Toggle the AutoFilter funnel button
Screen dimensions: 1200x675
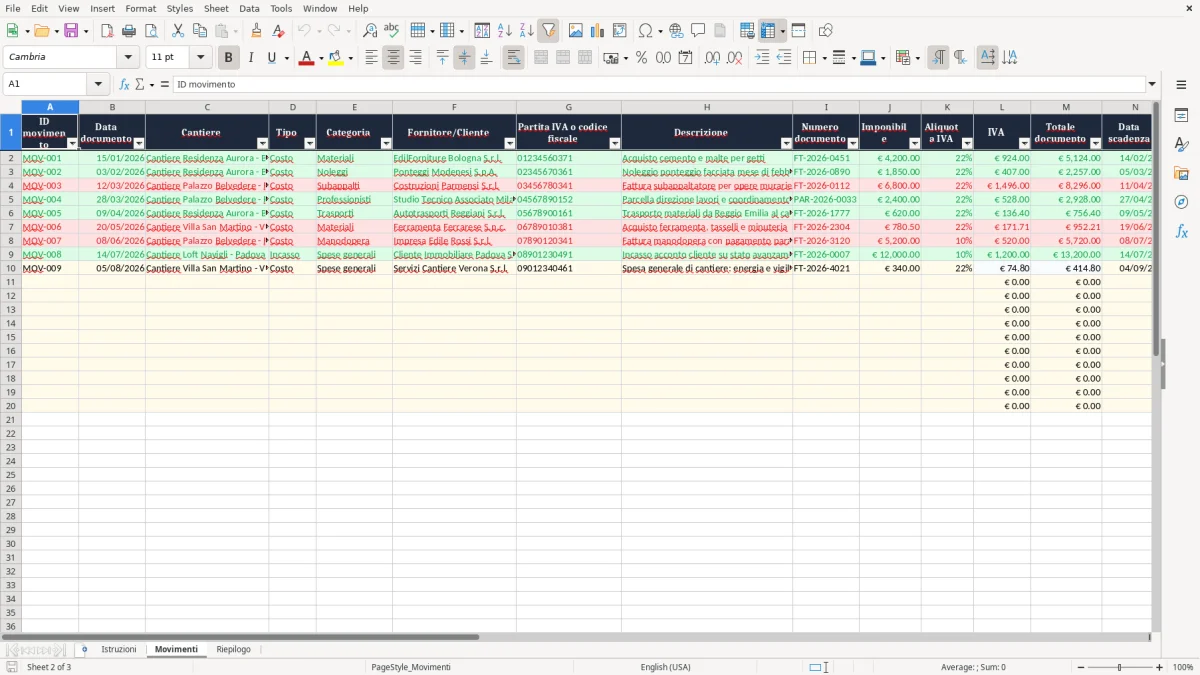coord(549,31)
